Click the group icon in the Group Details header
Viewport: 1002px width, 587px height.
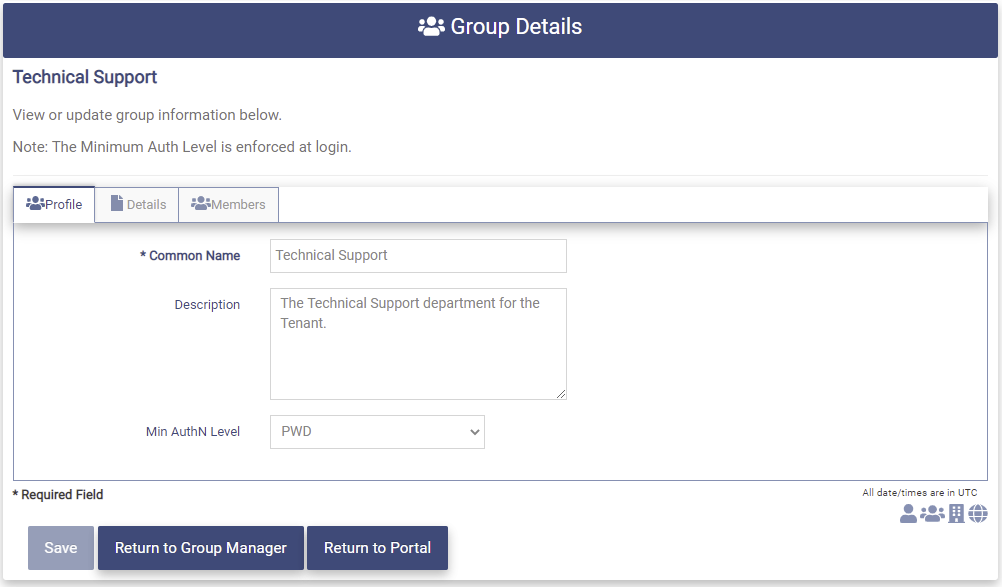[431, 27]
